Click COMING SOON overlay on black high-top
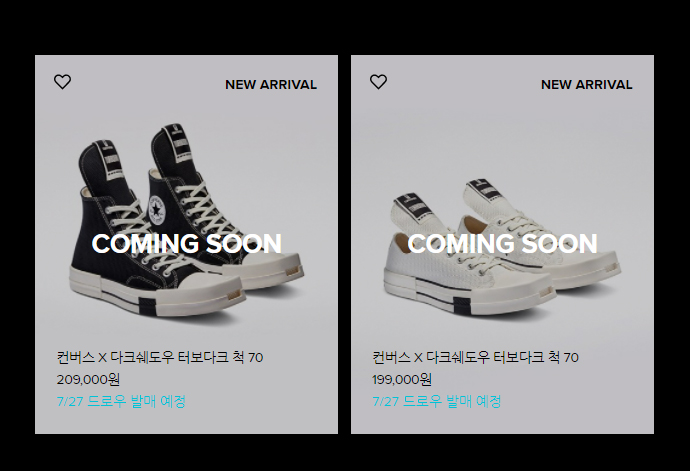 187,243
